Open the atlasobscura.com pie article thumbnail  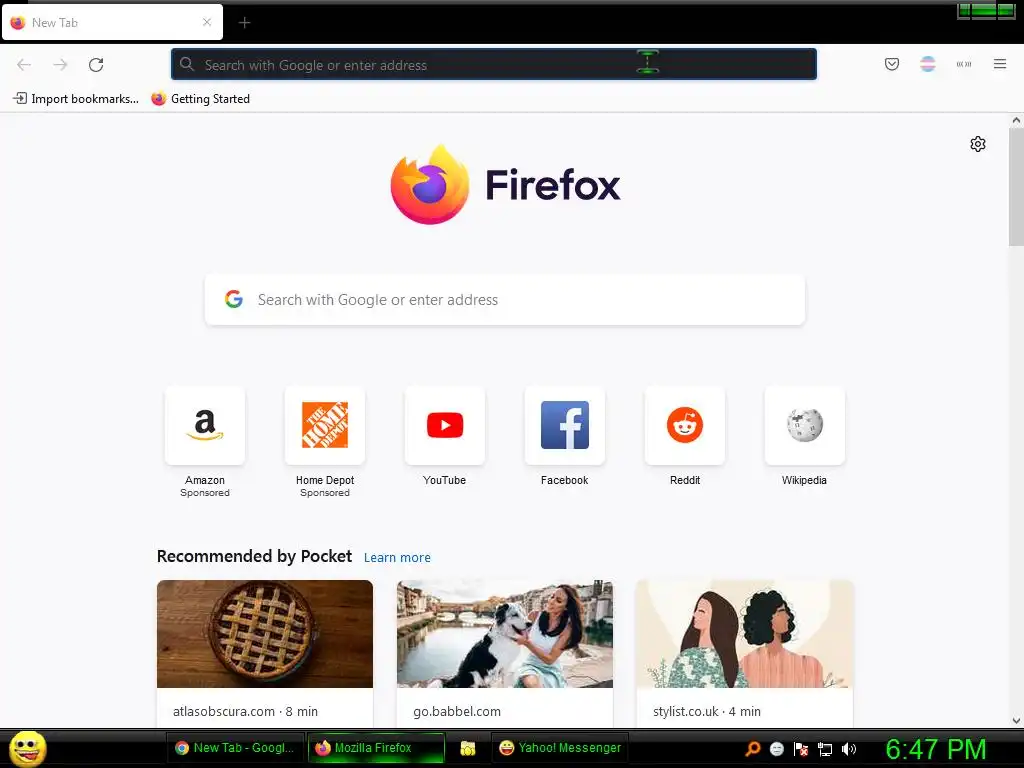[x=264, y=633]
